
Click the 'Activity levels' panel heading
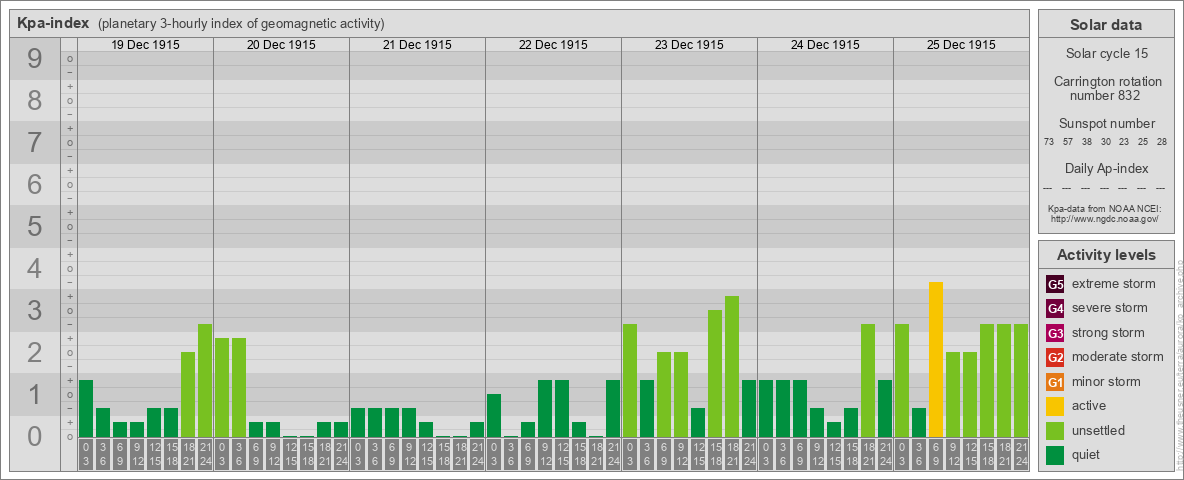pyautogui.click(x=1106, y=255)
